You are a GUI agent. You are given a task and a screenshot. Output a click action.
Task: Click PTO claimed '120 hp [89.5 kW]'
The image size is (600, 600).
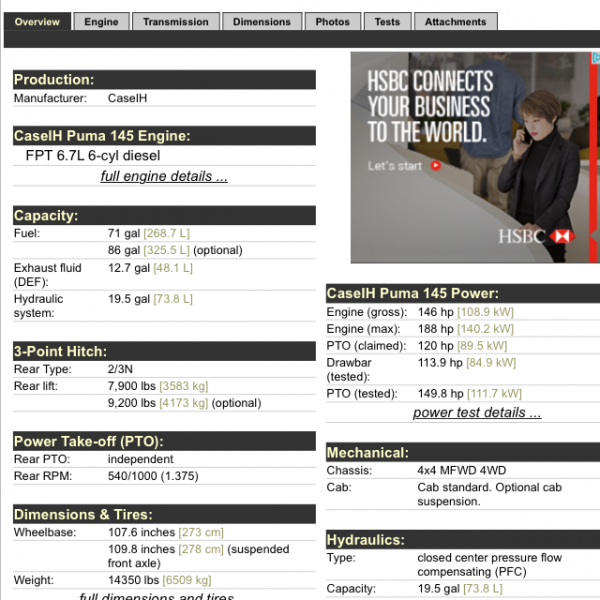point(462,346)
